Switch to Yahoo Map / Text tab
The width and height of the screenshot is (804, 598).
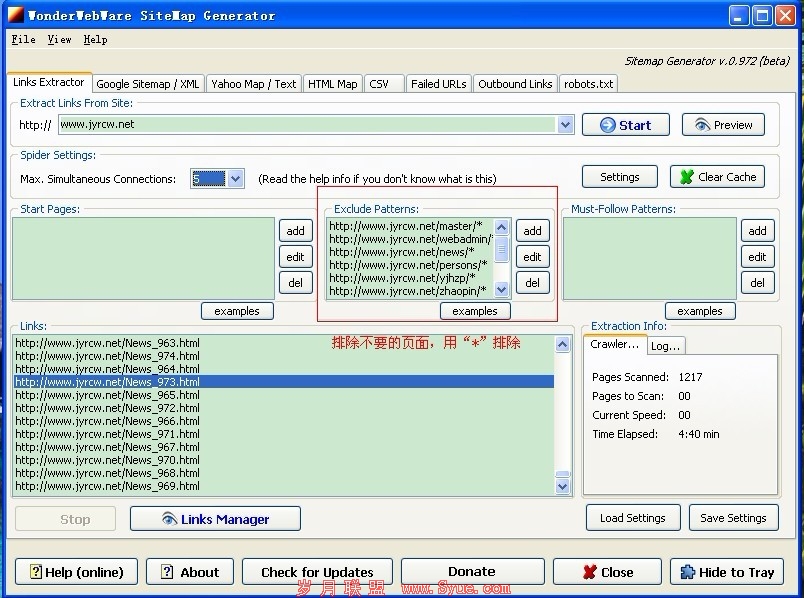(x=253, y=84)
